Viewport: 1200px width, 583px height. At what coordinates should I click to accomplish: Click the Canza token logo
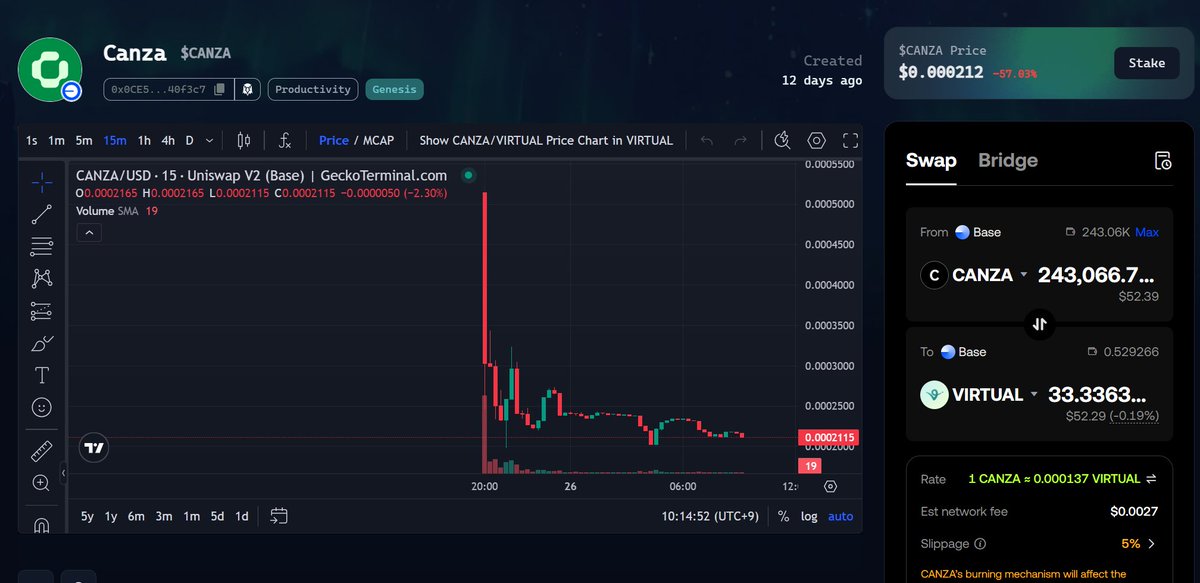(50, 69)
